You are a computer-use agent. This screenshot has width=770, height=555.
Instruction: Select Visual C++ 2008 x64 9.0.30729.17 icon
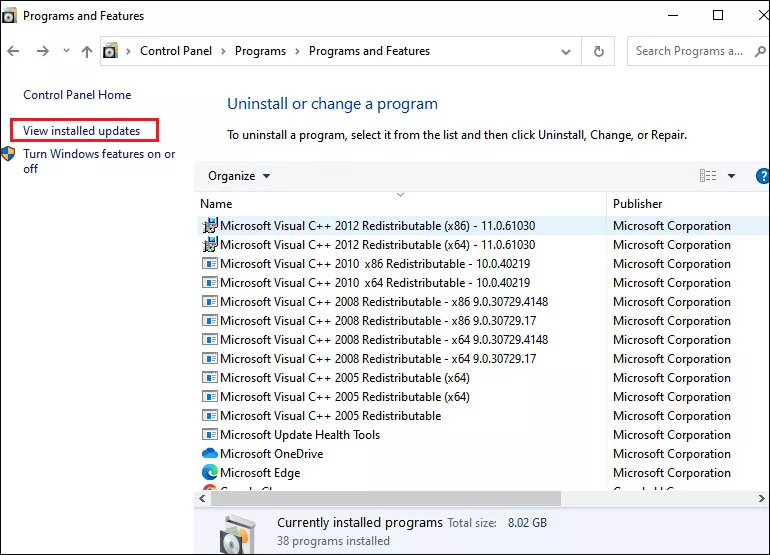[x=210, y=359]
